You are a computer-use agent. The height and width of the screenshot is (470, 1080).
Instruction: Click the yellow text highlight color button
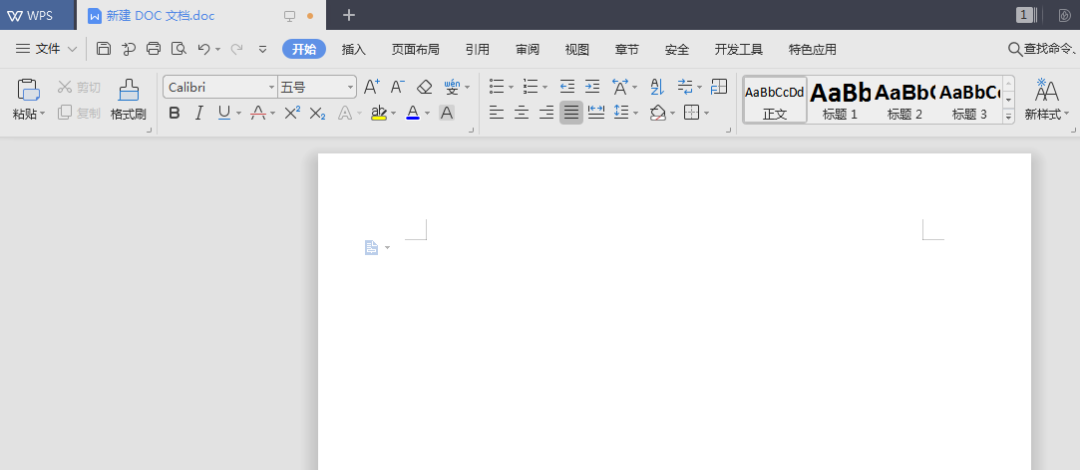(x=378, y=113)
